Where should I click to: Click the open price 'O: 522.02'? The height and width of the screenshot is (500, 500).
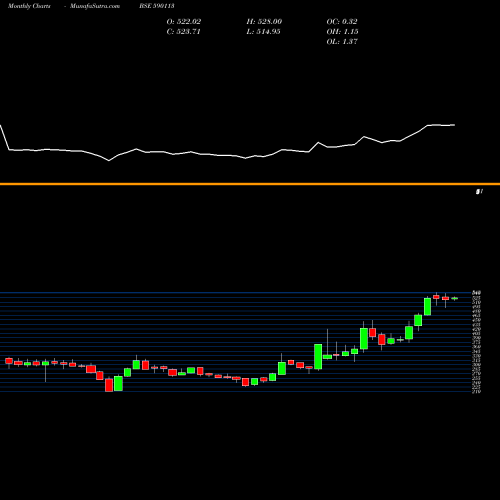click(184, 22)
